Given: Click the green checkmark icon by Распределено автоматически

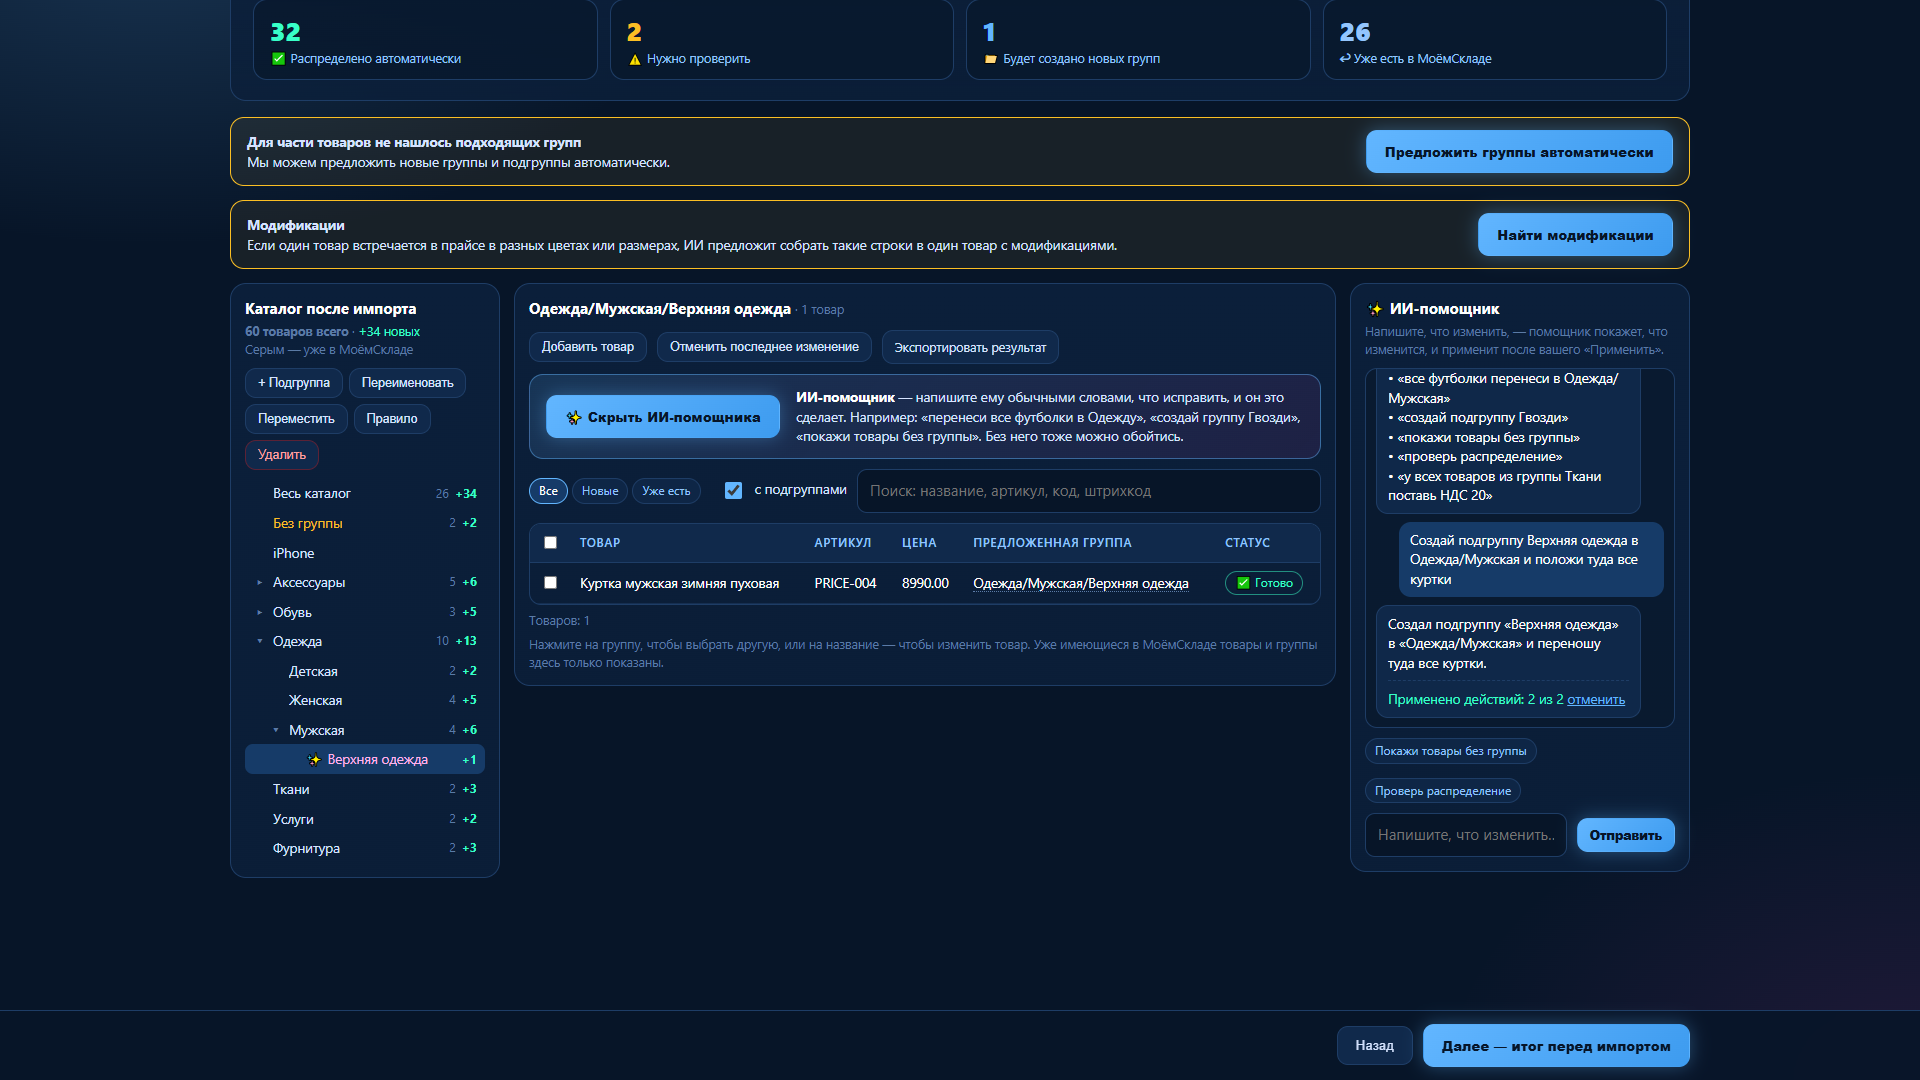Looking at the screenshot, I should (x=278, y=59).
